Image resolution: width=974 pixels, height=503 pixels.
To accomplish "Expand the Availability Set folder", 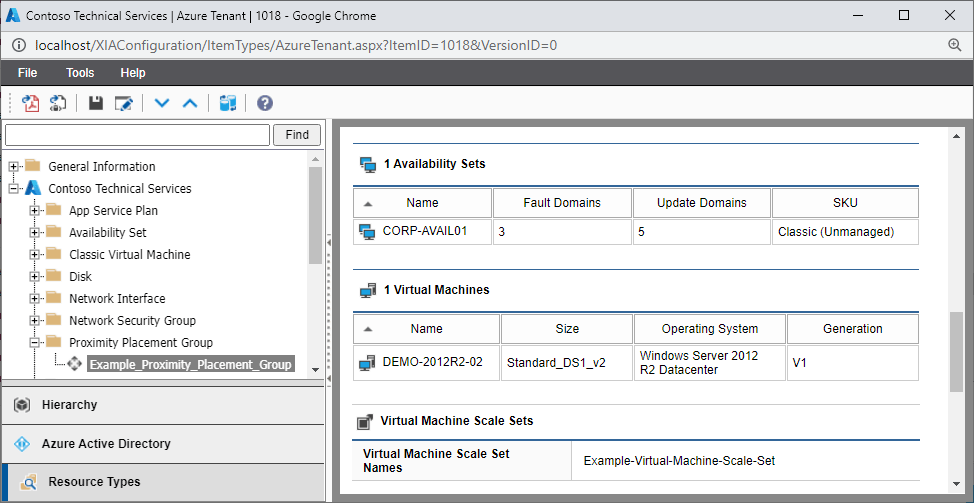I will [35, 232].
